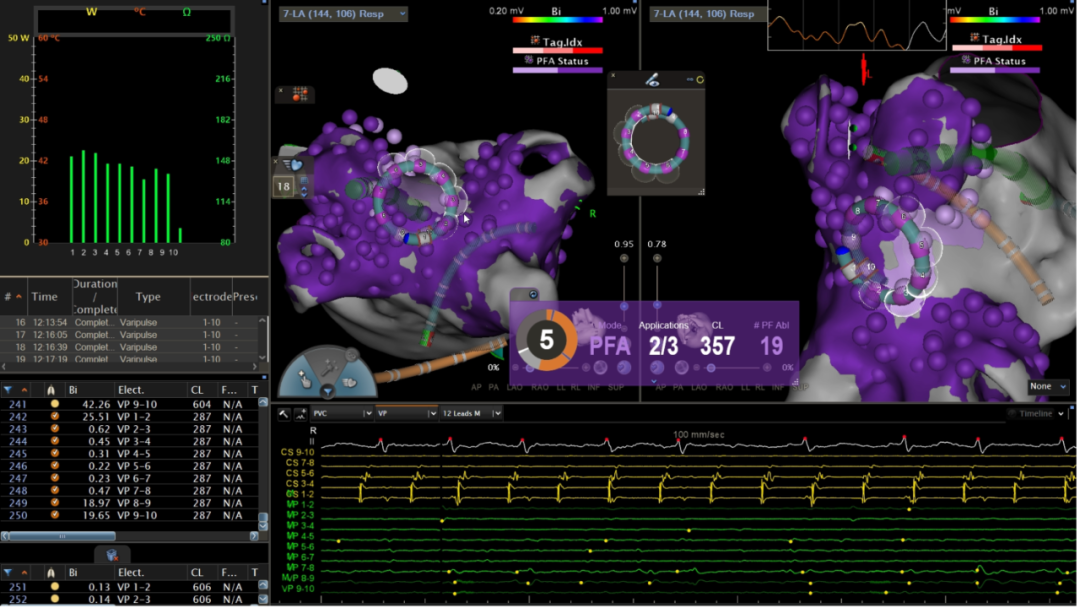Sort ablation table by Type column
The image size is (1080, 608).
148,297
